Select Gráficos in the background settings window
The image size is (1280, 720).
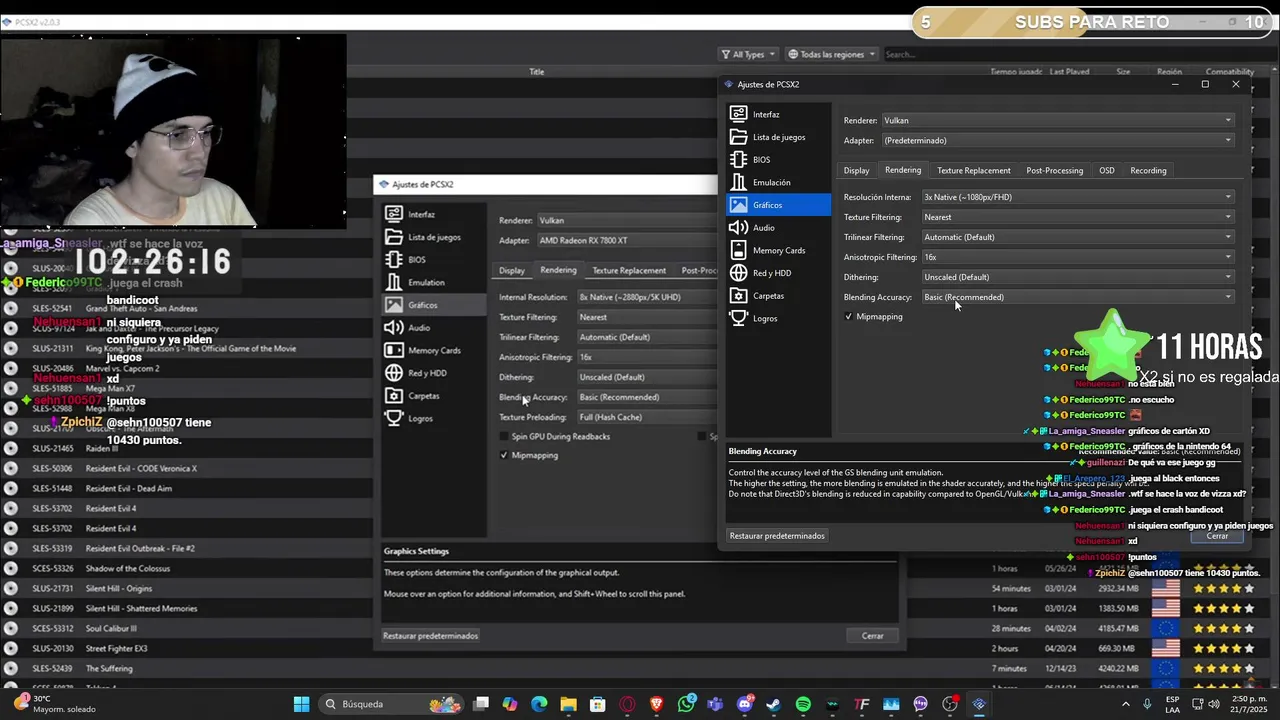point(434,305)
